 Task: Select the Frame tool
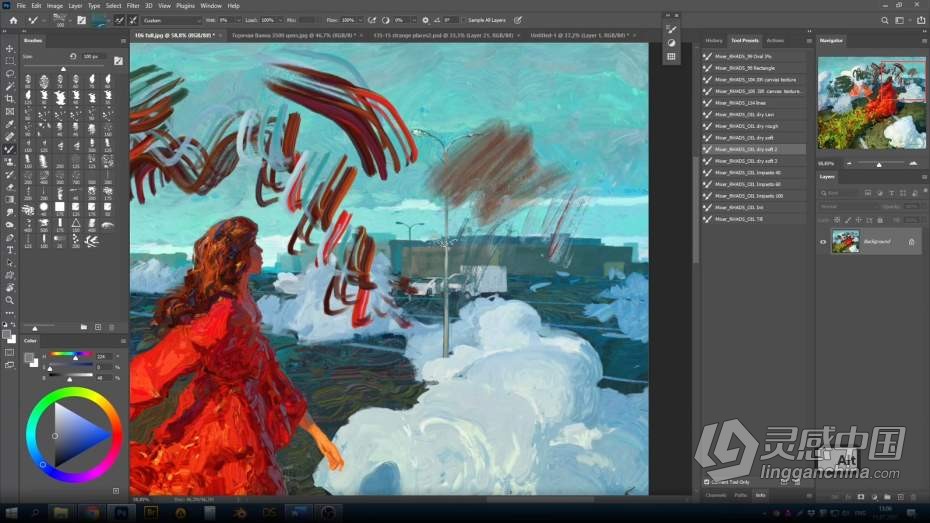(x=9, y=111)
